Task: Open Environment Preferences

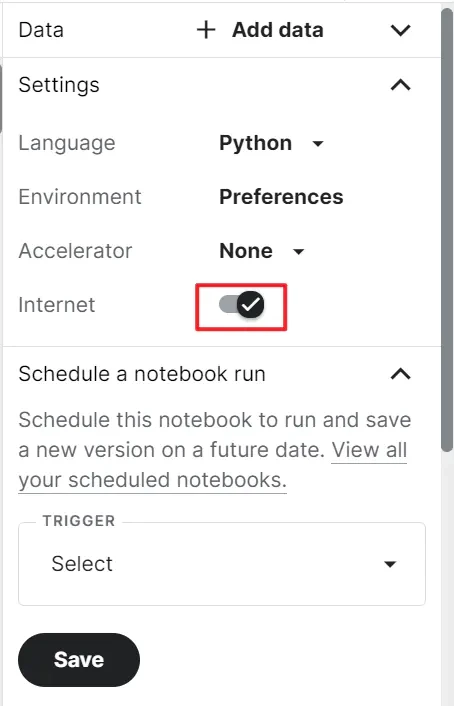Action: pos(281,197)
